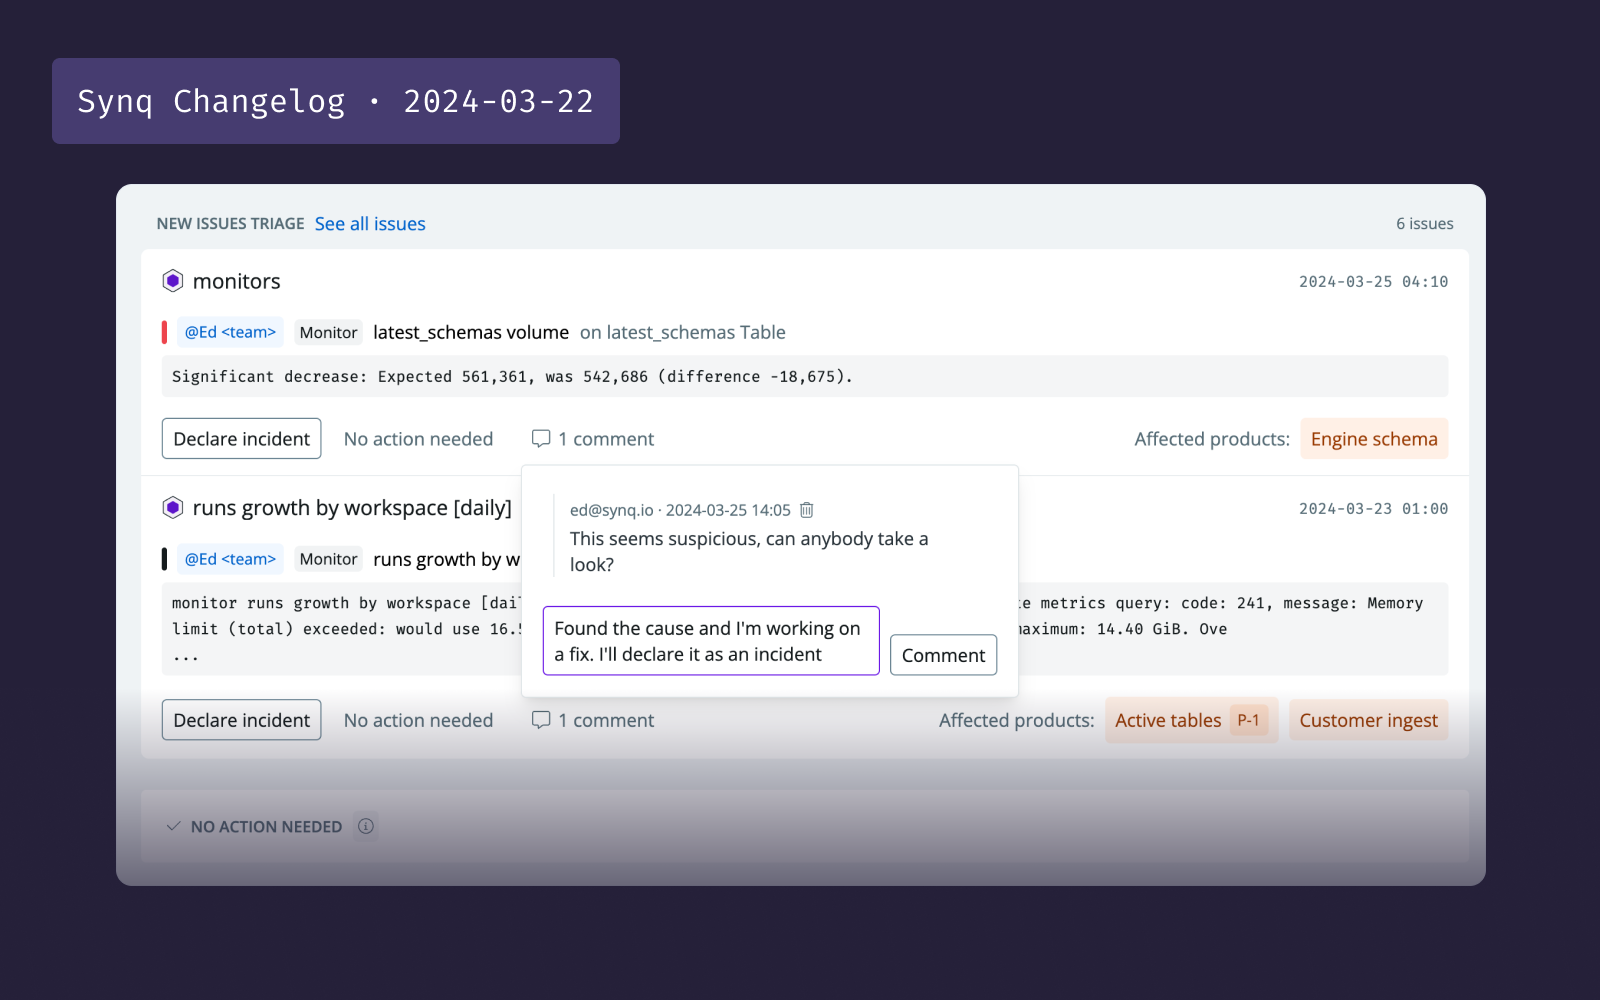
Task: Expand the NO ACTION NEEDED section
Action: coord(266,826)
